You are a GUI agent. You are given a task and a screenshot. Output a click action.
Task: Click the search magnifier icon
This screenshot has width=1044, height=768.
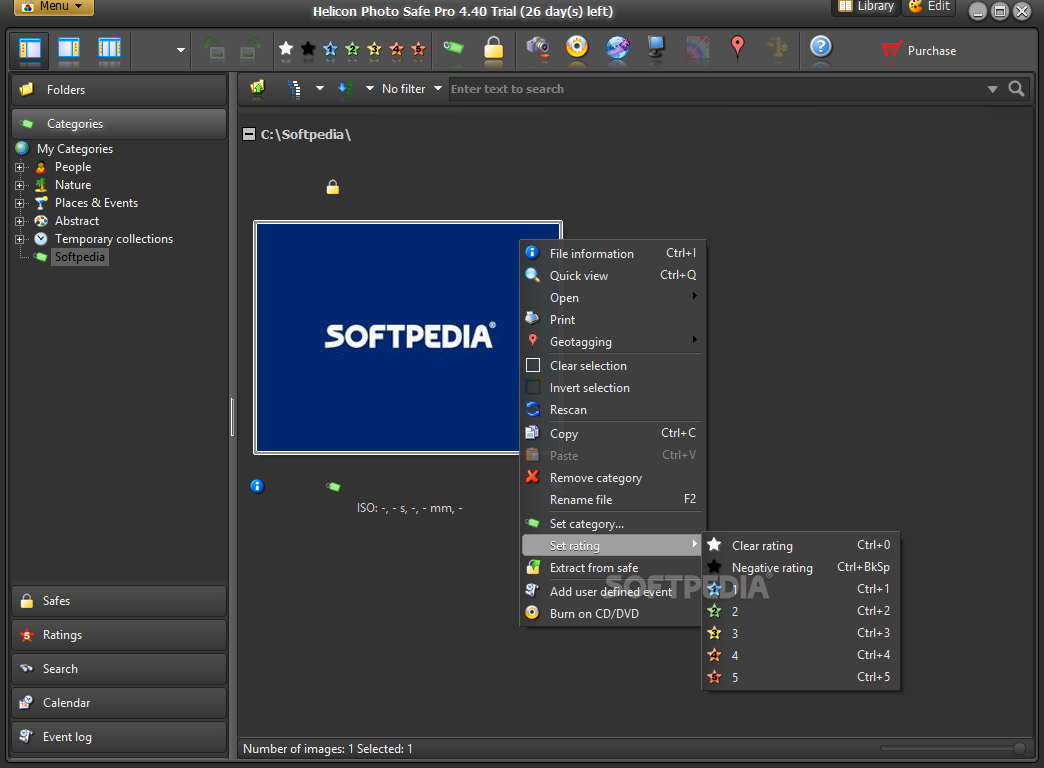tap(1016, 89)
